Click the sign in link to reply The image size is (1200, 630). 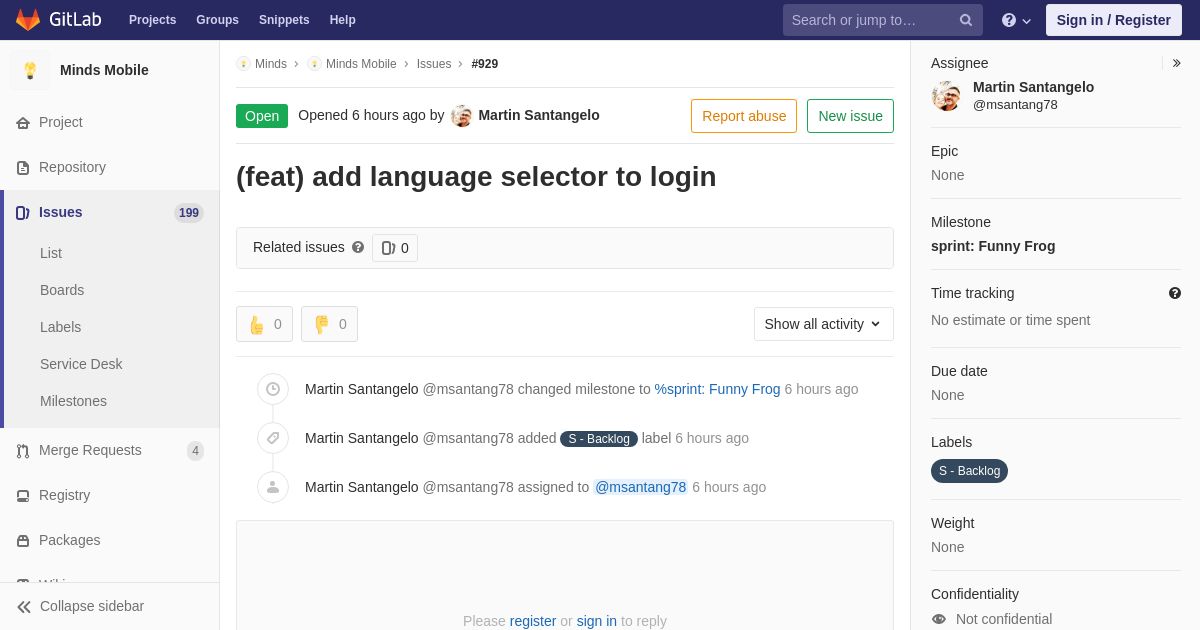[x=597, y=621]
